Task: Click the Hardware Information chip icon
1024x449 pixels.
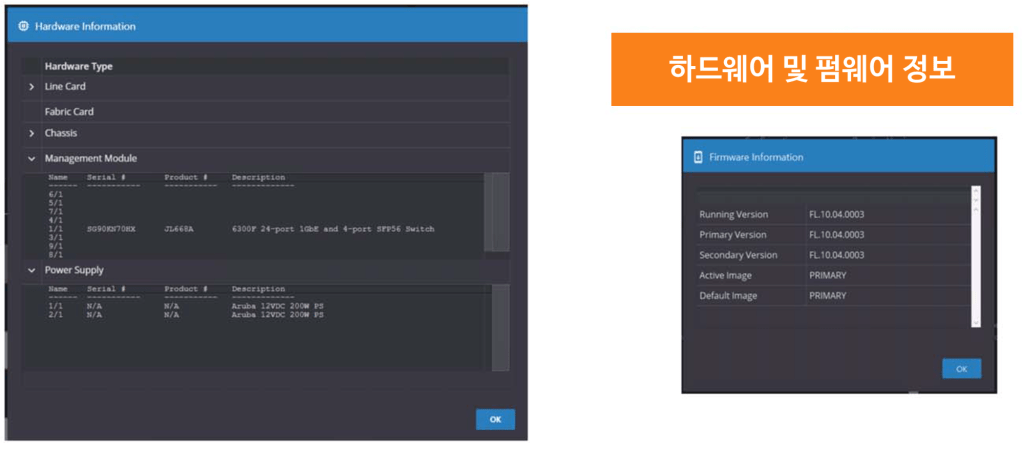Action: 23,26
